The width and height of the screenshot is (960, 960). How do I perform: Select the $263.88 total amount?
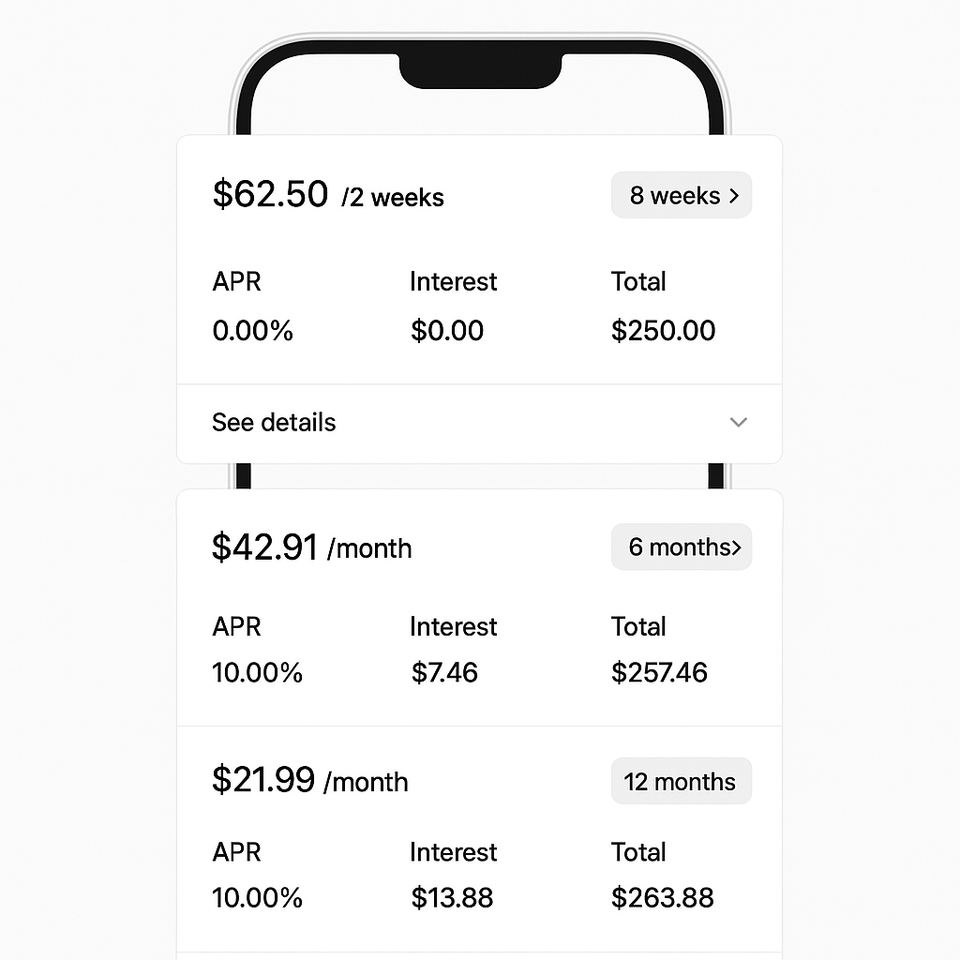click(x=662, y=897)
